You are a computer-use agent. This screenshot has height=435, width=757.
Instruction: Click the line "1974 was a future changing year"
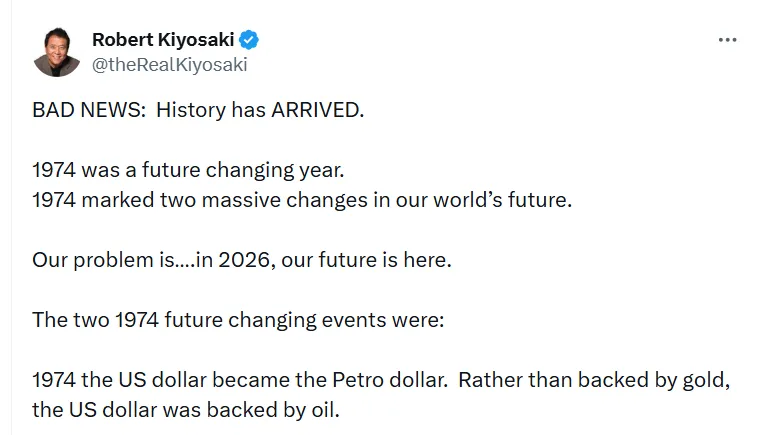(188, 170)
